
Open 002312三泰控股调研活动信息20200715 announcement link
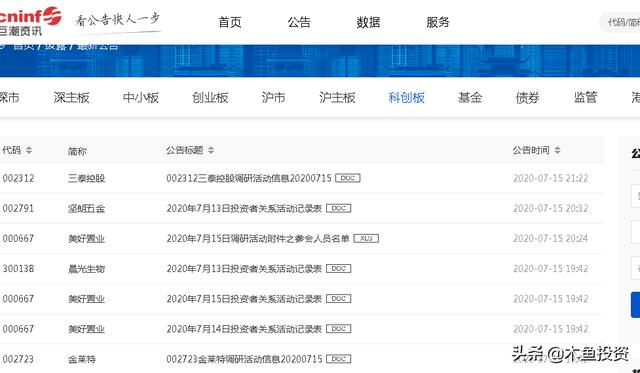(249, 178)
